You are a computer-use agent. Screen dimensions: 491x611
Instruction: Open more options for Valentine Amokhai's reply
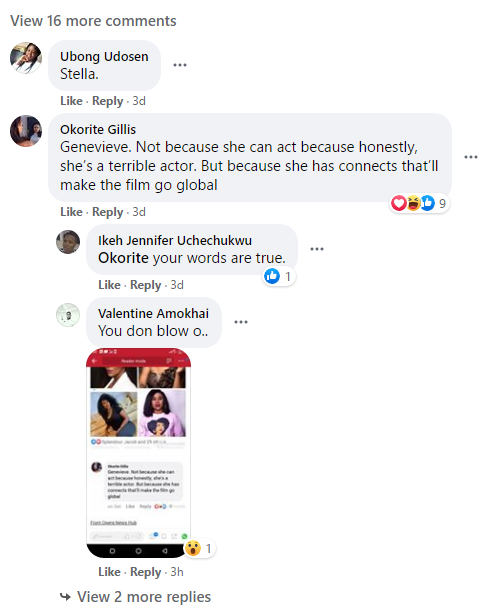(x=241, y=322)
